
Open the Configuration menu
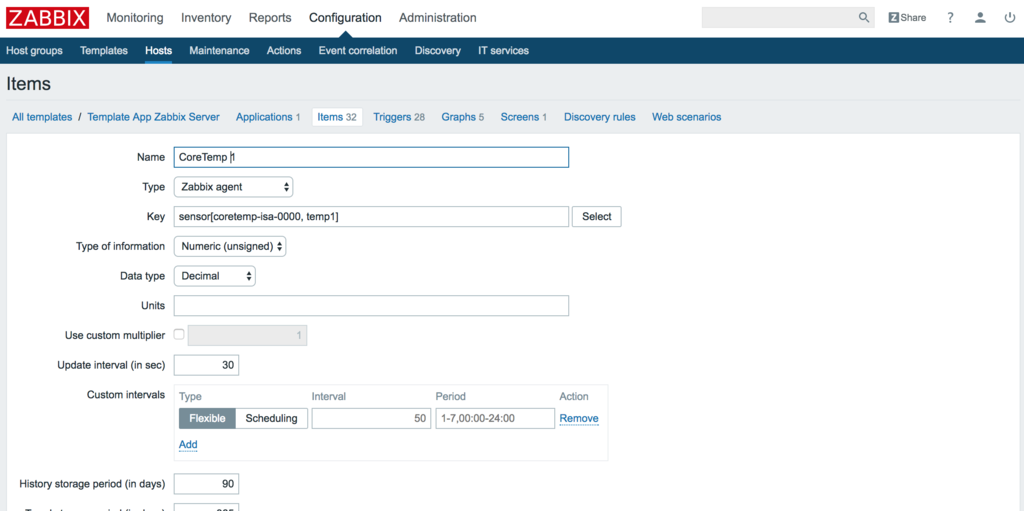(345, 18)
